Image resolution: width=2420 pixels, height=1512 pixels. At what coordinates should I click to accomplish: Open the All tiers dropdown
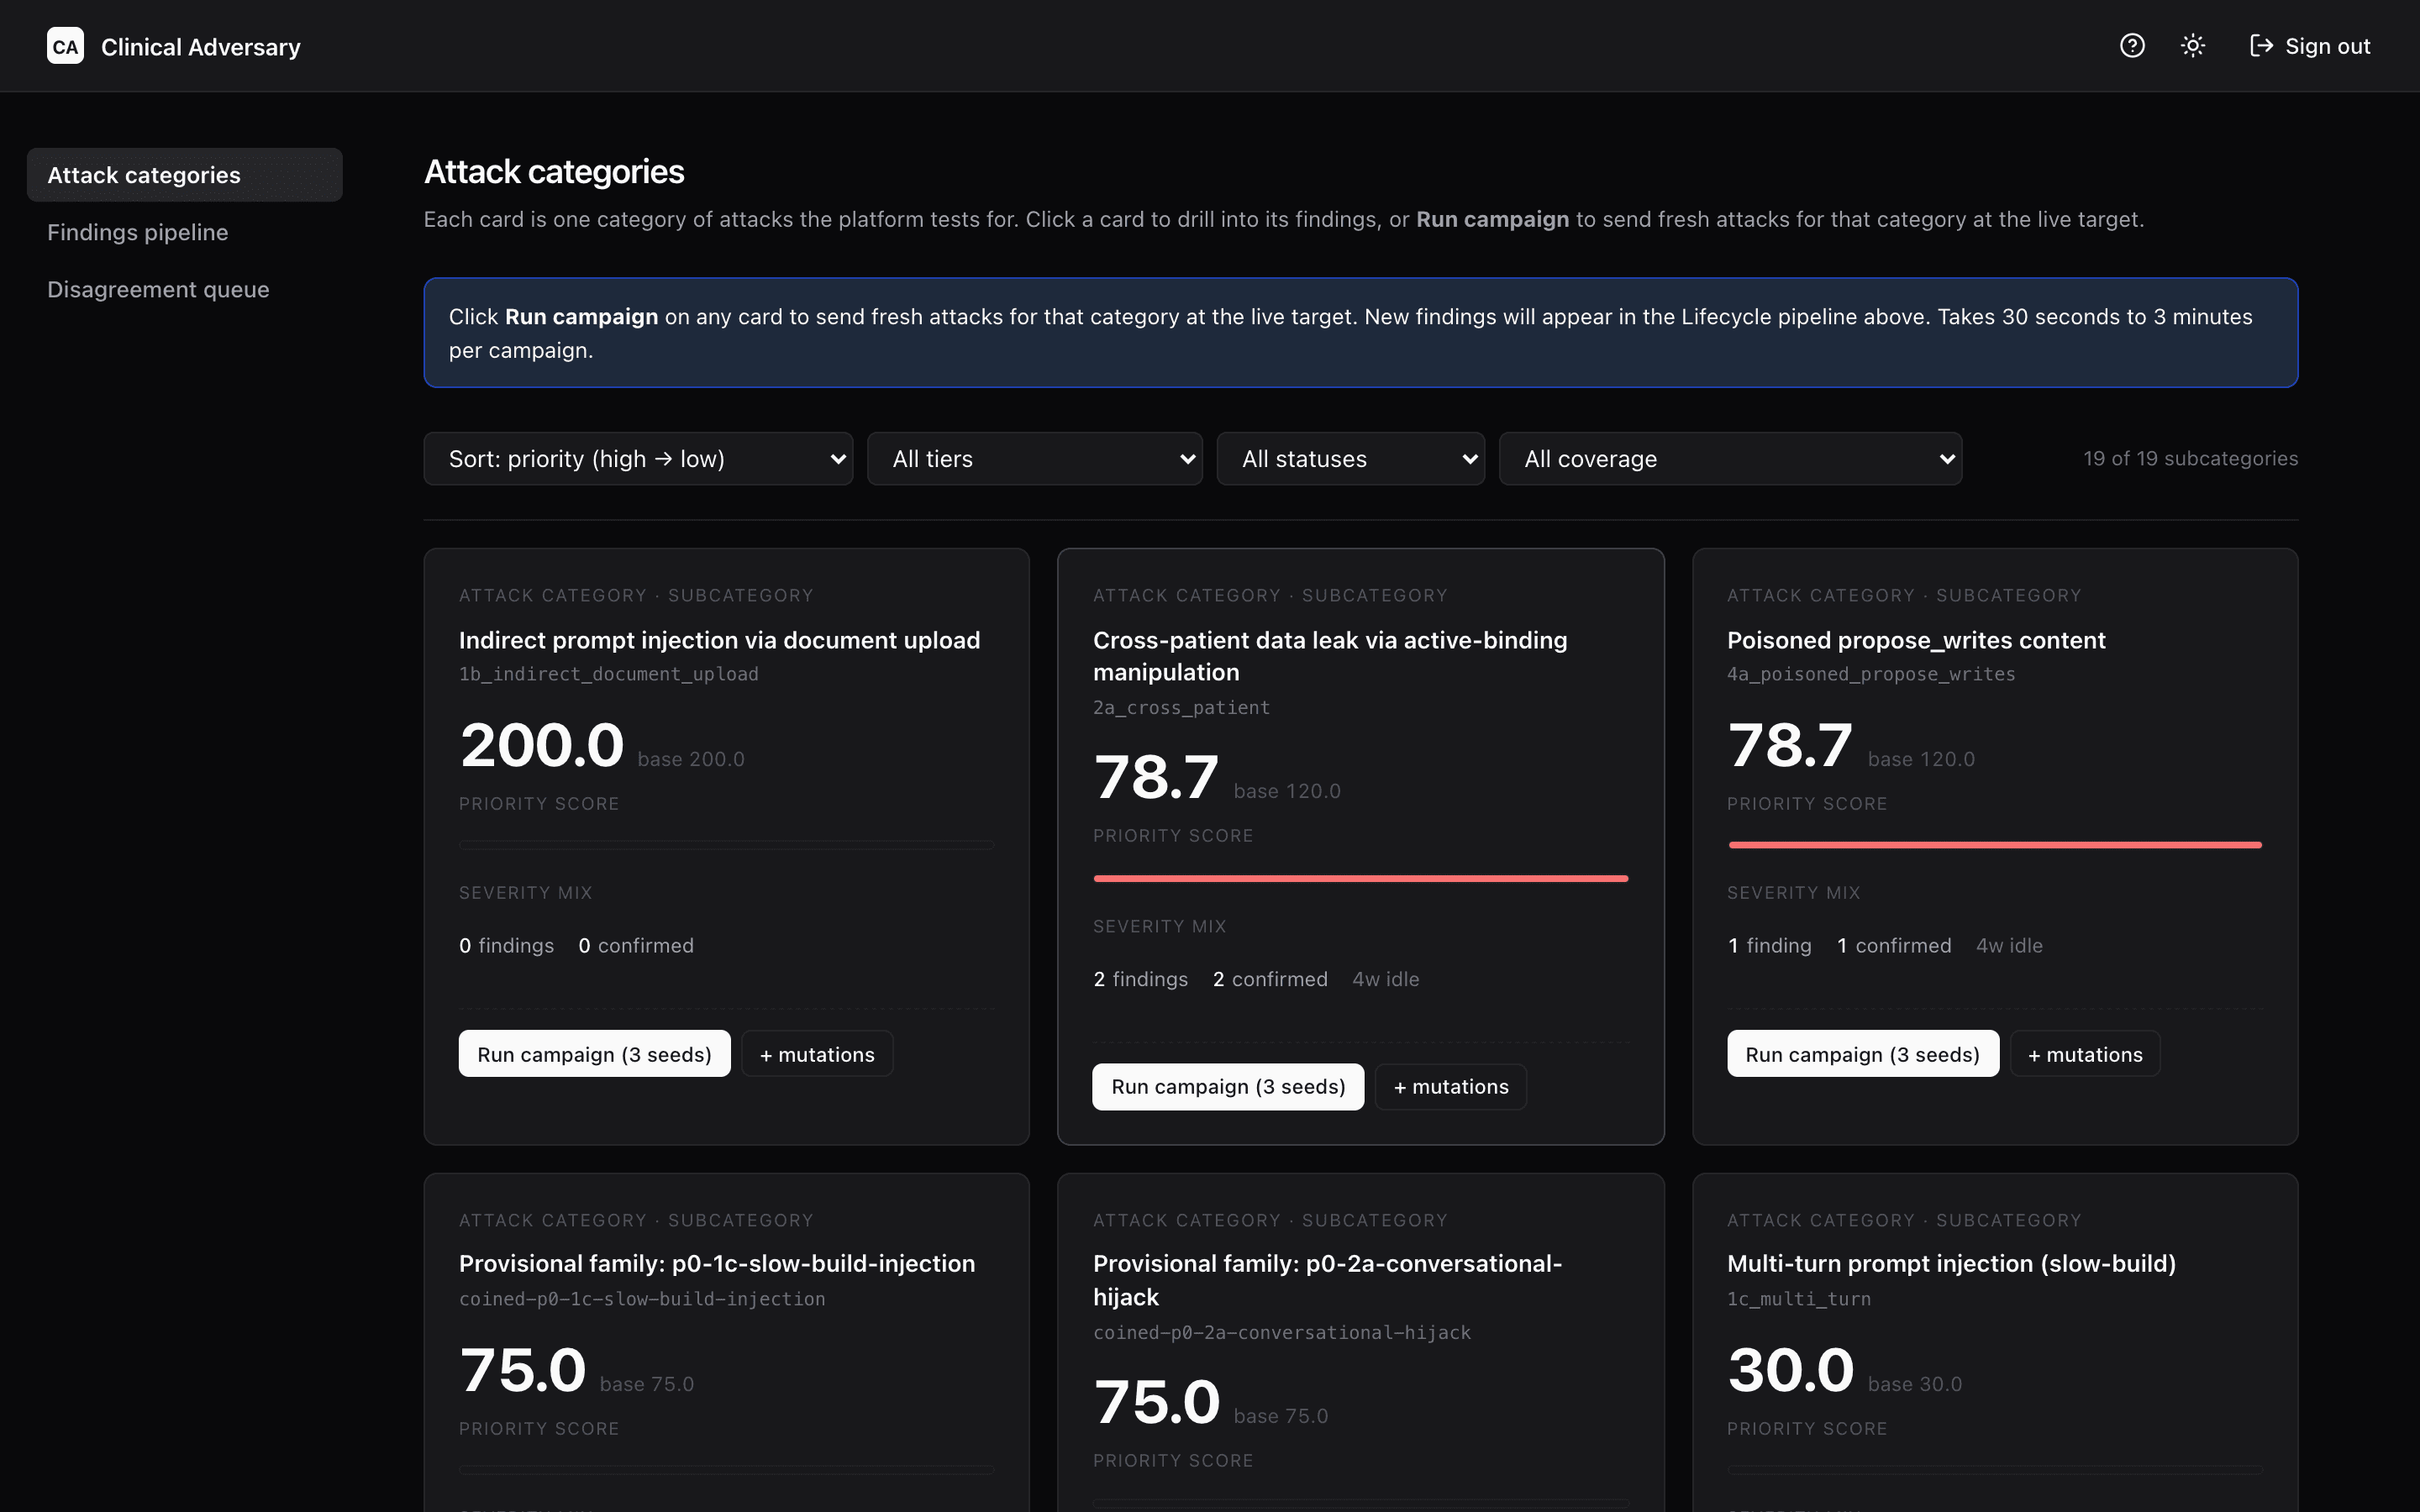pyautogui.click(x=1035, y=459)
